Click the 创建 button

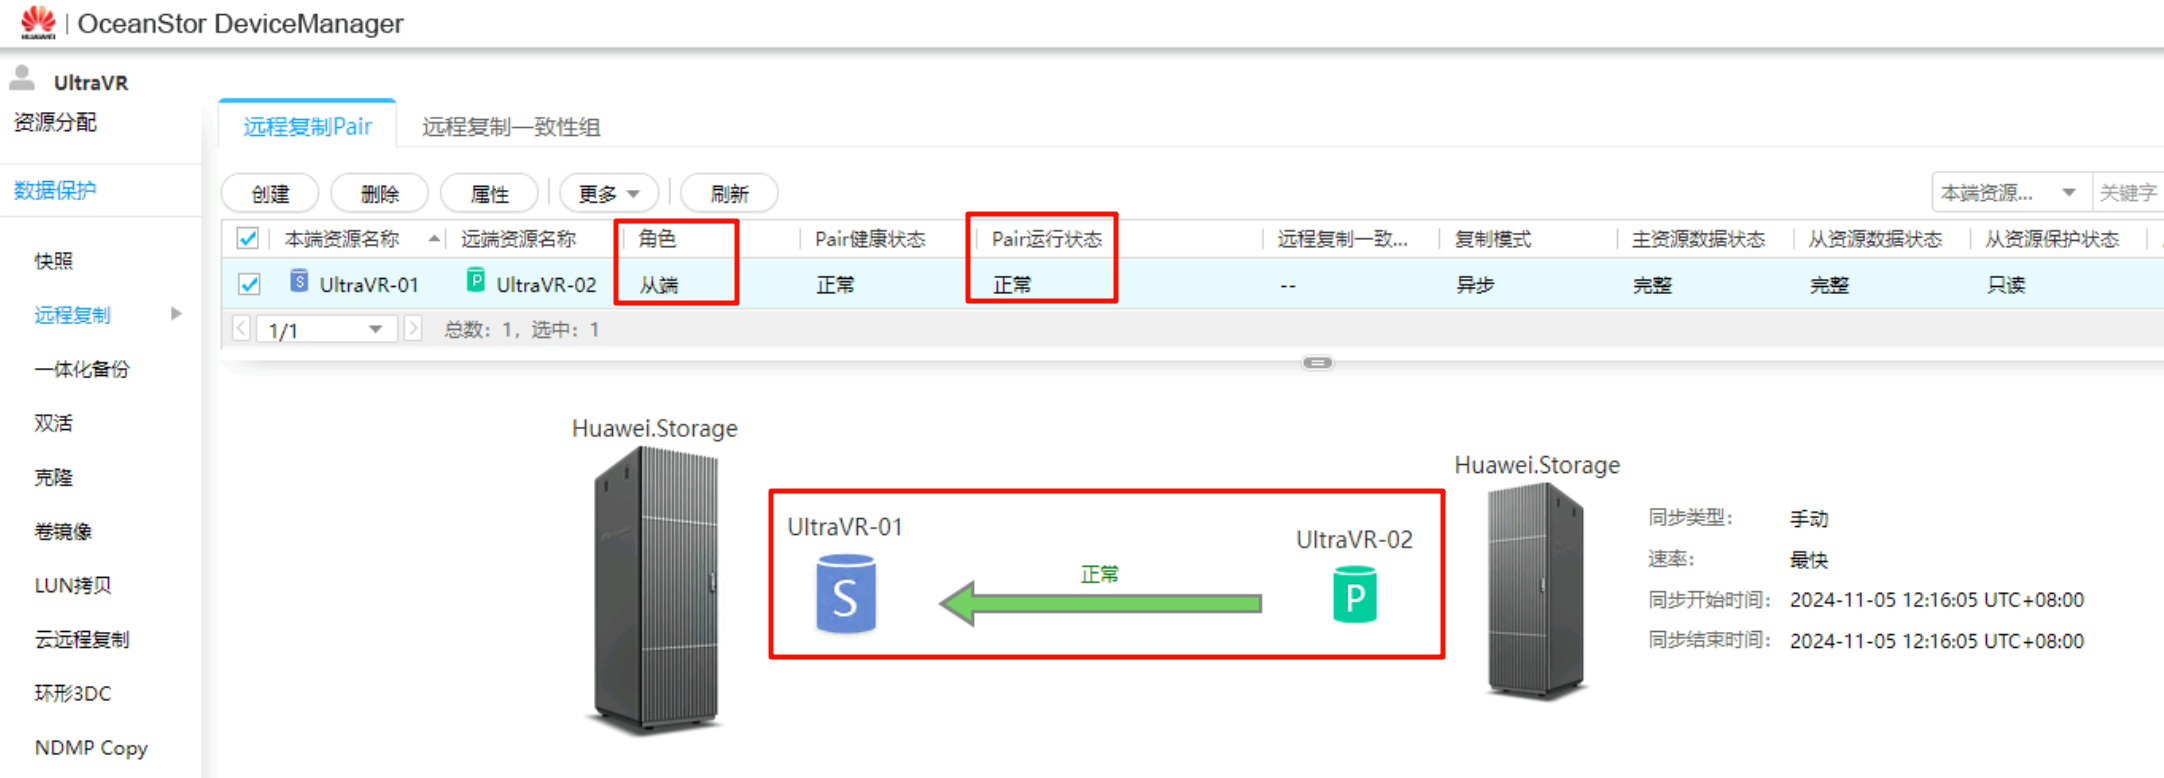pyautogui.click(x=270, y=194)
